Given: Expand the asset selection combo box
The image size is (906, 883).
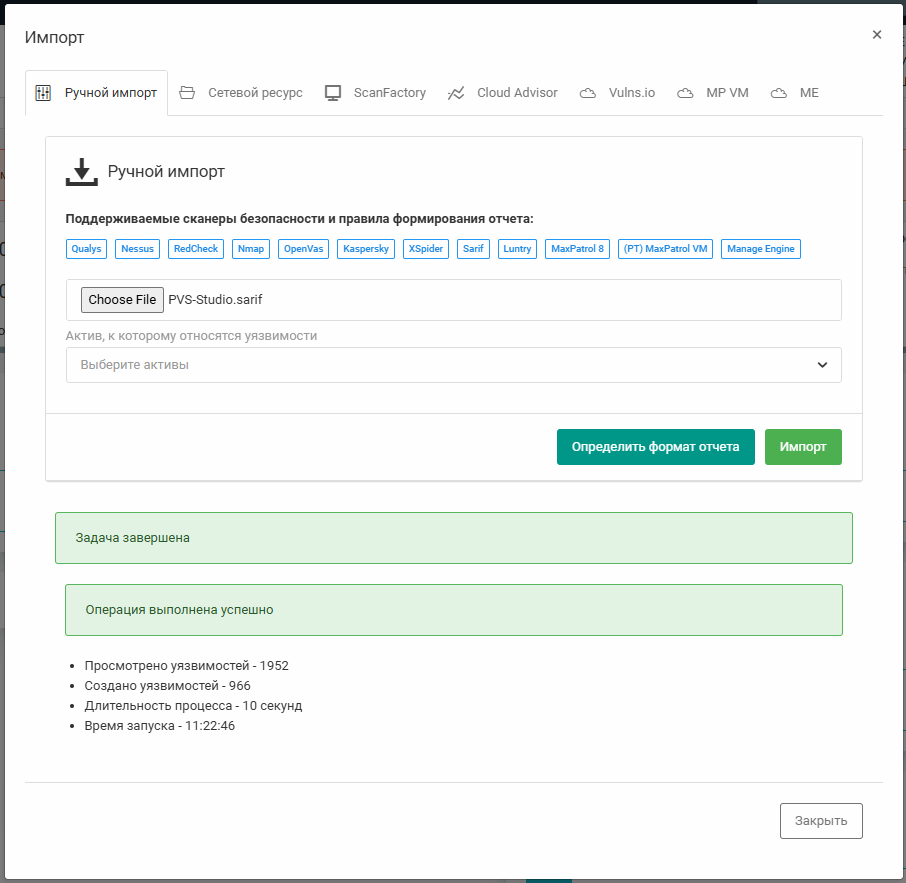Looking at the screenshot, I should 450,365.
